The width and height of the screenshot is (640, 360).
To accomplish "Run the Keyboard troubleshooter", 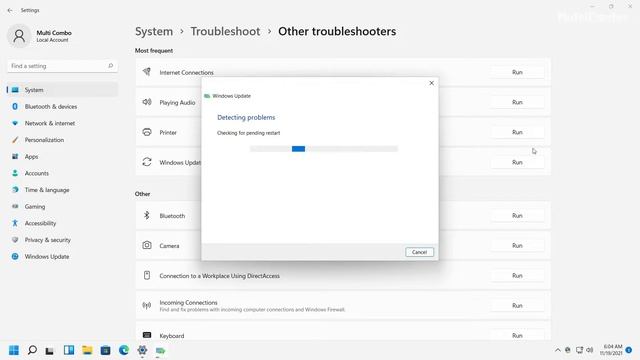I will pos(517,336).
